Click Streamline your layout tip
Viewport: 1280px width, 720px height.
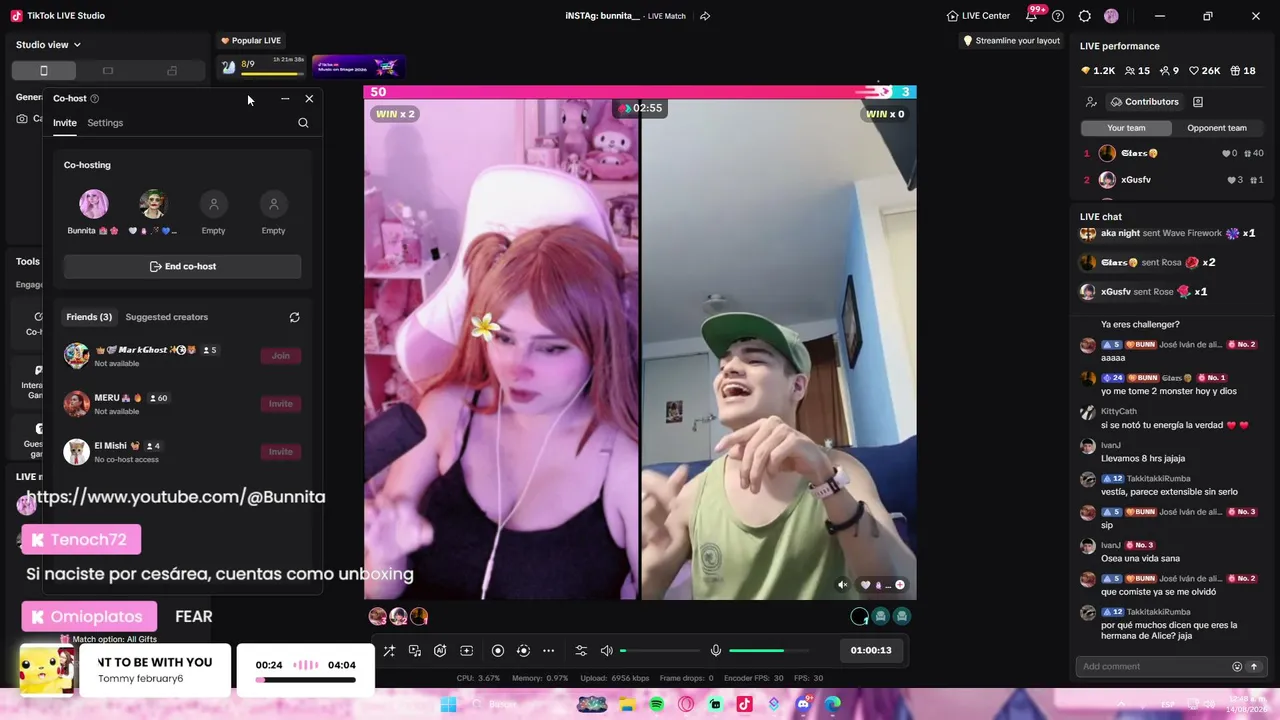tap(1011, 41)
